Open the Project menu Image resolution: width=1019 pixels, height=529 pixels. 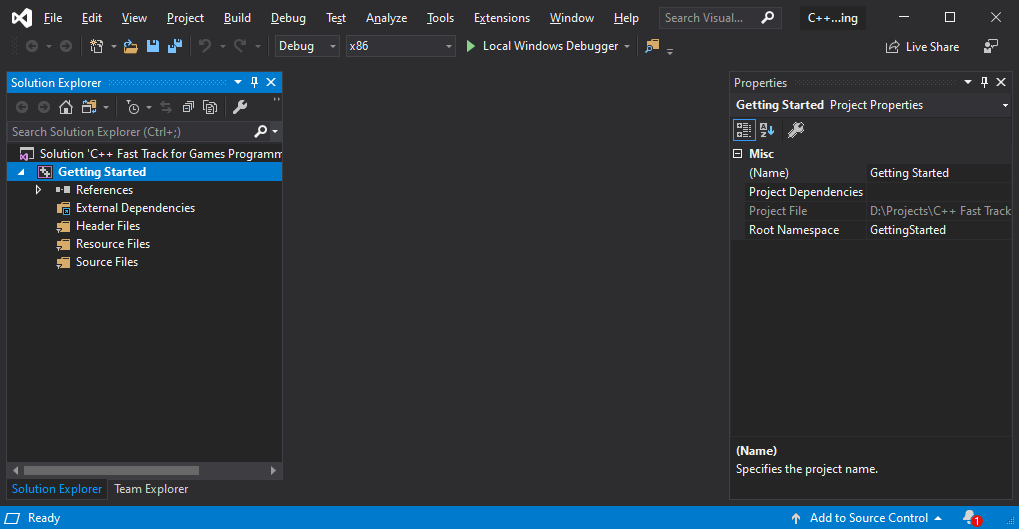[x=185, y=18]
